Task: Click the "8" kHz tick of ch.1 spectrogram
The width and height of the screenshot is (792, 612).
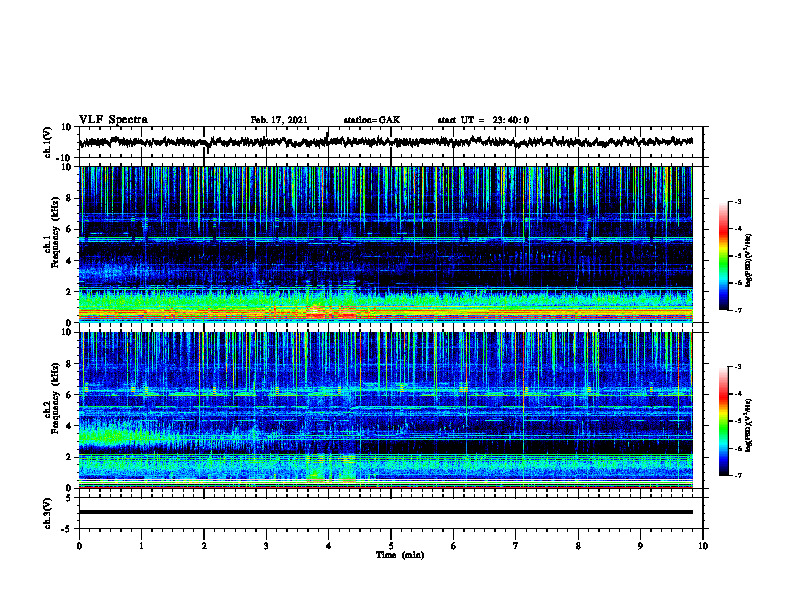Action: (69, 198)
